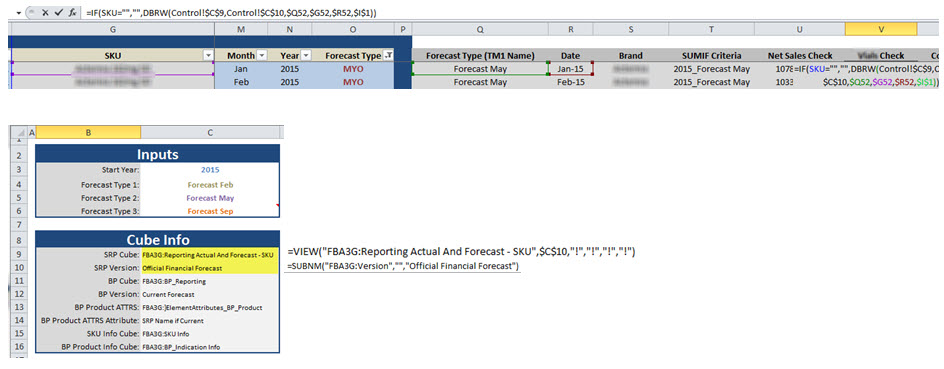Viewport: 944px width, 369px height.
Task: Select column C header in Control sheet
Action: [211, 131]
